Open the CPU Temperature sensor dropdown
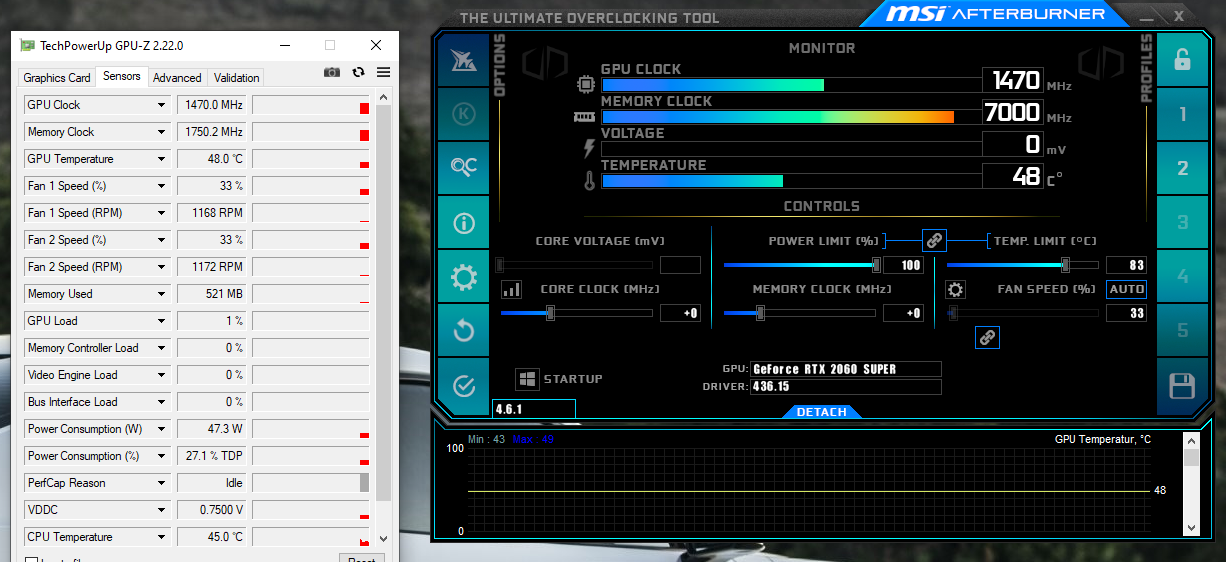The image size is (1226, 562). [x=161, y=537]
